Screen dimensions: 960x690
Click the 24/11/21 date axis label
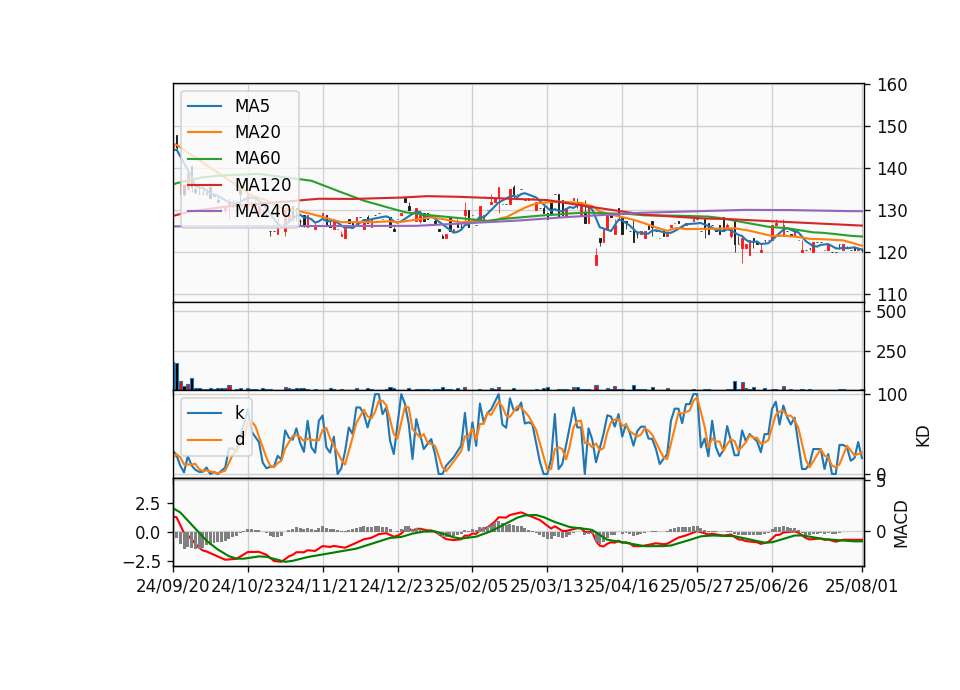322,586
